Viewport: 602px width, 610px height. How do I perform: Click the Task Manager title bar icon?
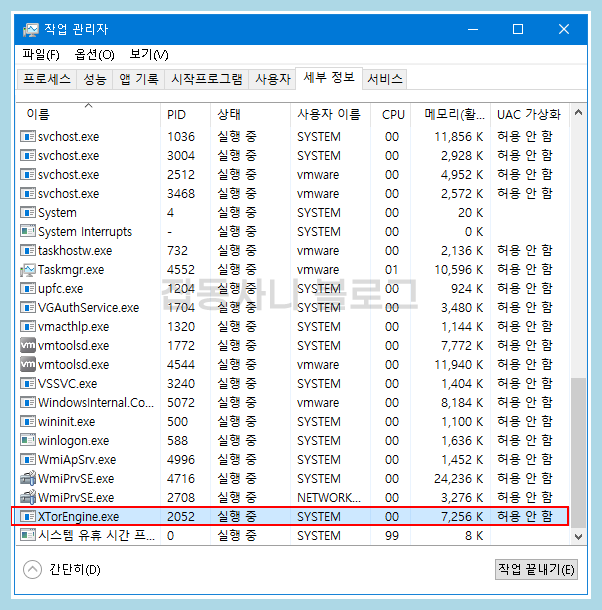click(30, 30)
